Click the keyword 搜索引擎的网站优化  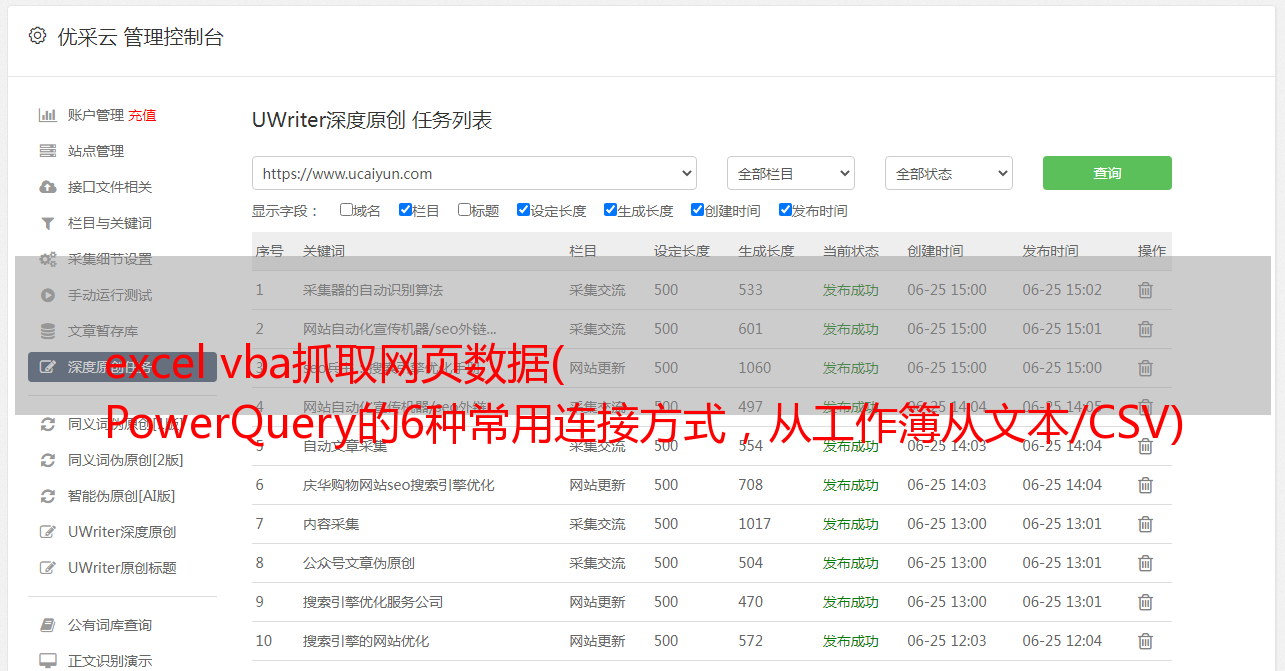tap(366, 641)
